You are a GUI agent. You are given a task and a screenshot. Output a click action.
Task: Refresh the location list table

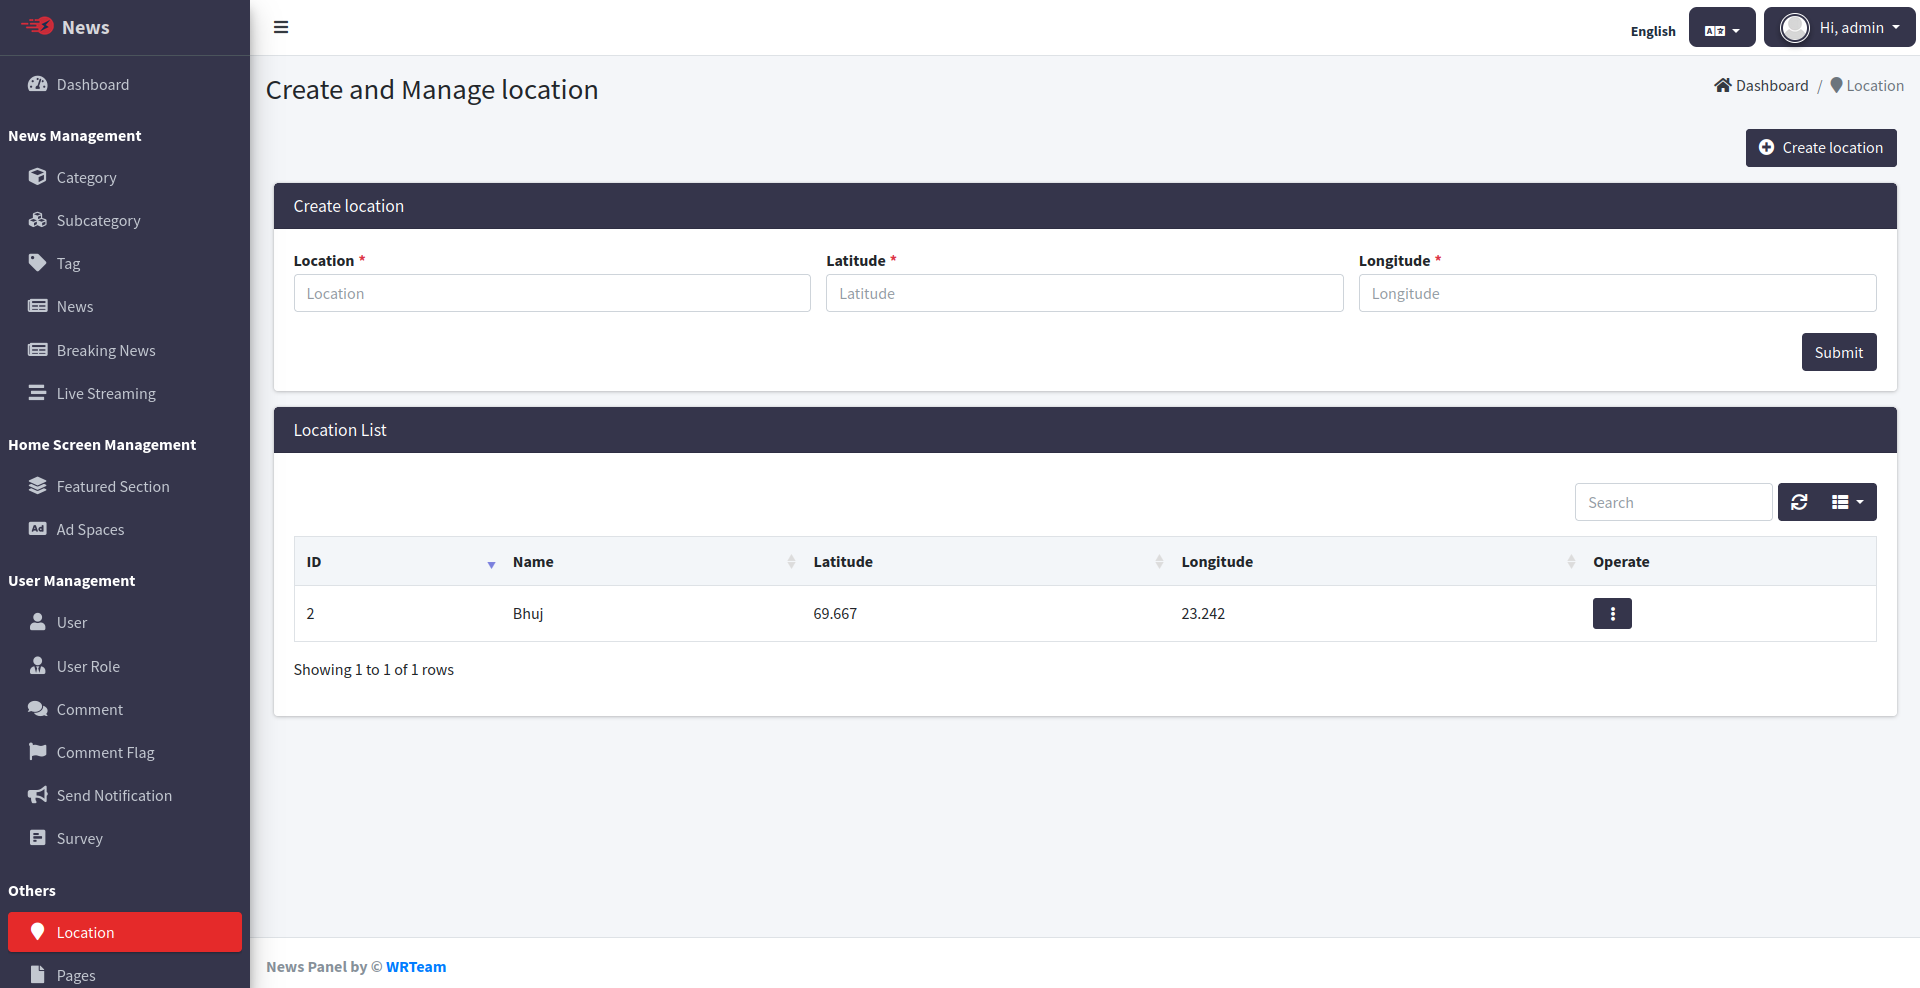(x=1799, y=502)
